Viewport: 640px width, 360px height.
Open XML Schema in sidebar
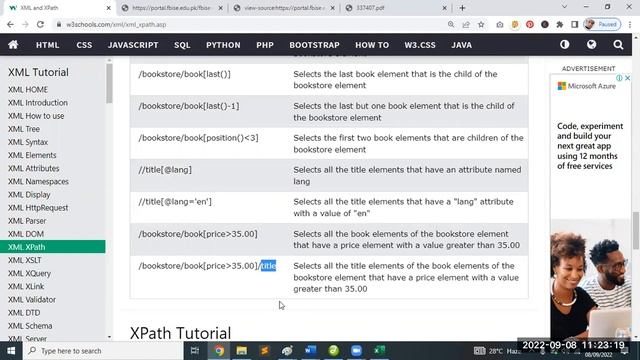[30, 326]
